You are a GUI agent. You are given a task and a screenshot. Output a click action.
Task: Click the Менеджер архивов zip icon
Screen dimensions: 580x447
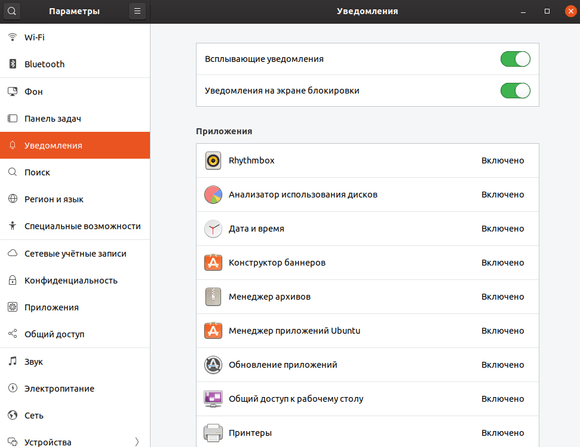click(x=213, y=297)
